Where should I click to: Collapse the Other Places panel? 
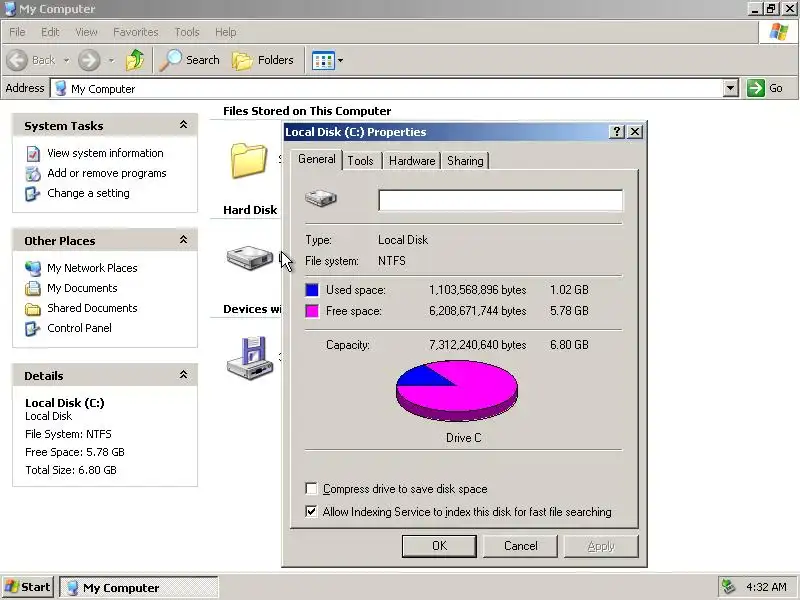pos(183,240)
